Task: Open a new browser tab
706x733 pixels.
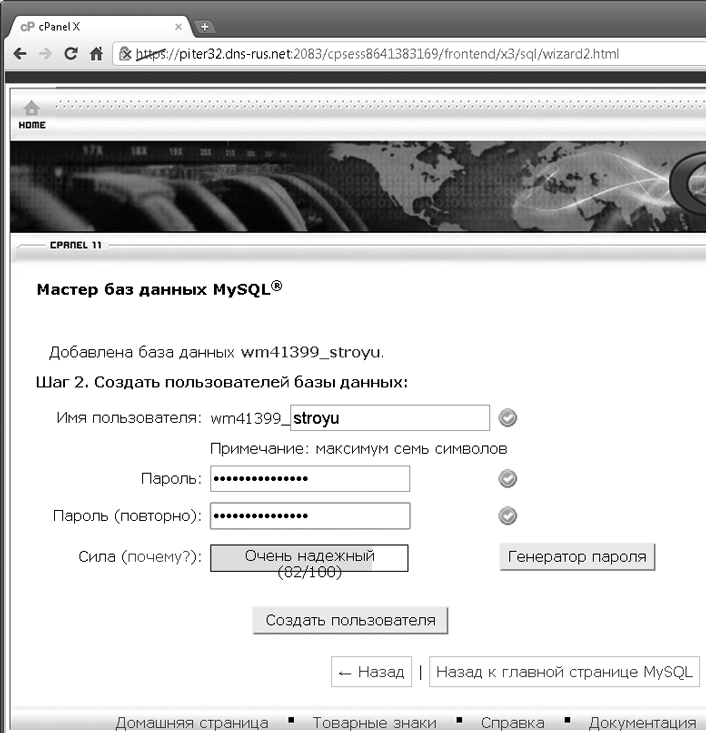Action: pyautogui.click(x=204, y=27)
